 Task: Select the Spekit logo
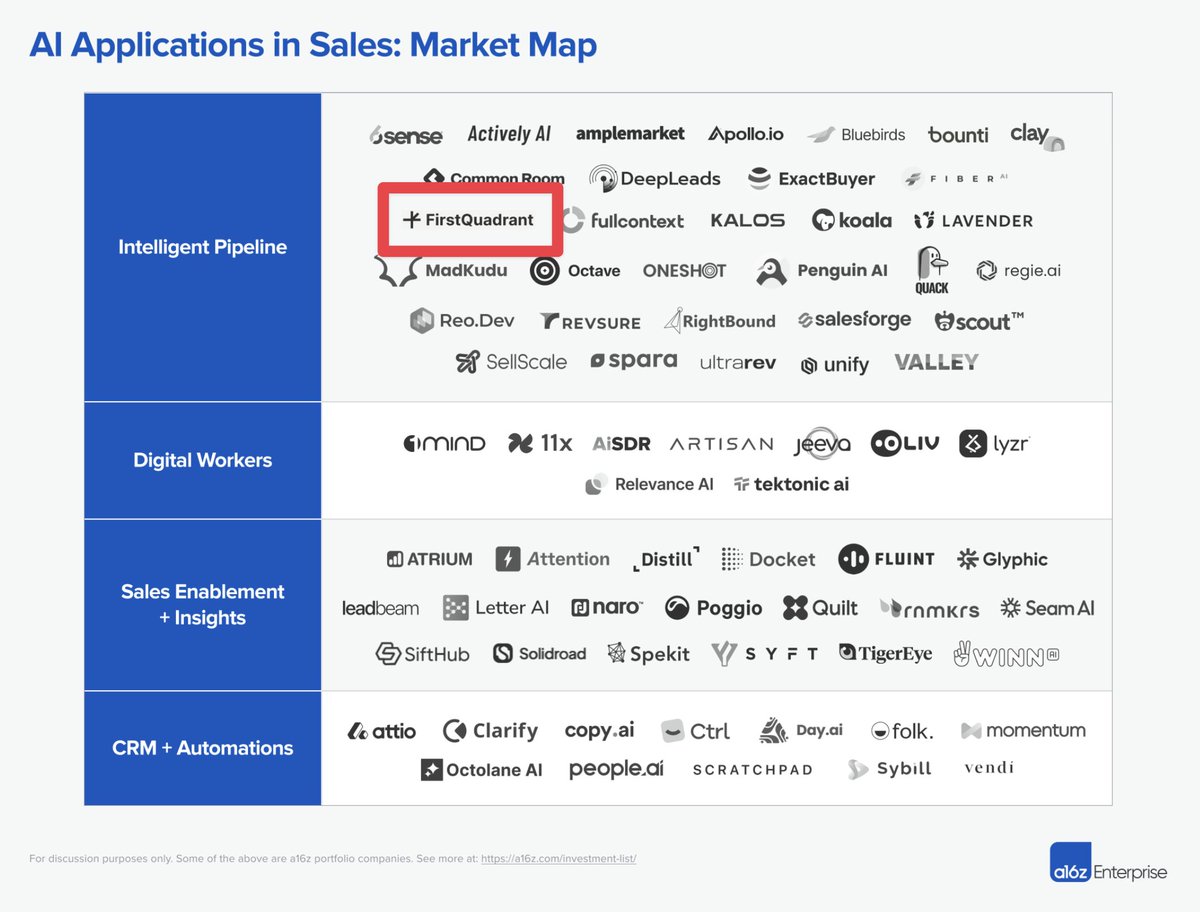[x=649, y=654]
